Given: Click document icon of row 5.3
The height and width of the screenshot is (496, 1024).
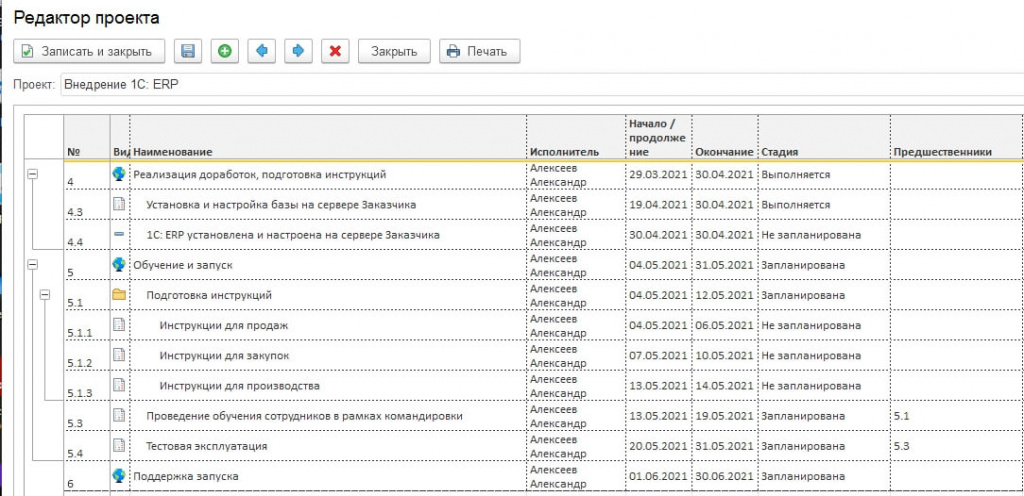Looking at the screenshot, I should click(x=119, y=415).
